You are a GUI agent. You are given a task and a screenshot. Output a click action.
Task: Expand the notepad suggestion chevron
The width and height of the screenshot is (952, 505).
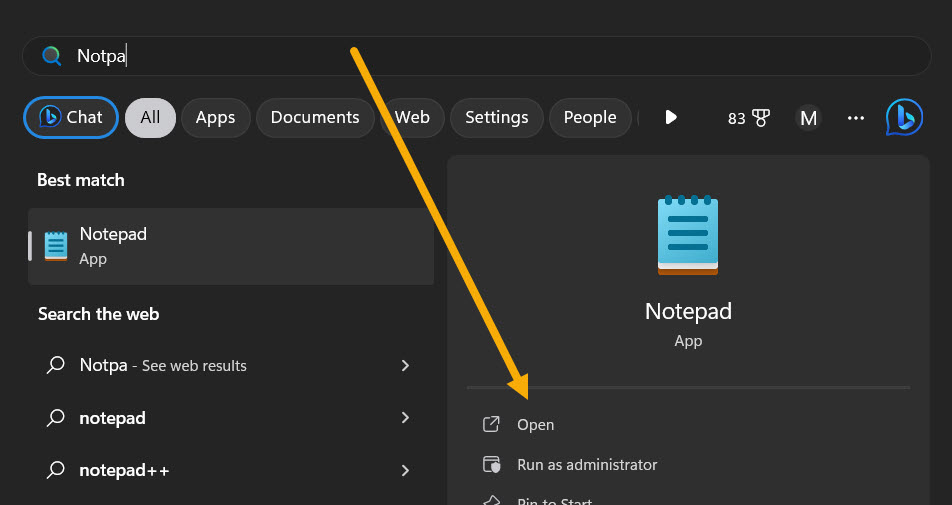click(x=405, y=418)
